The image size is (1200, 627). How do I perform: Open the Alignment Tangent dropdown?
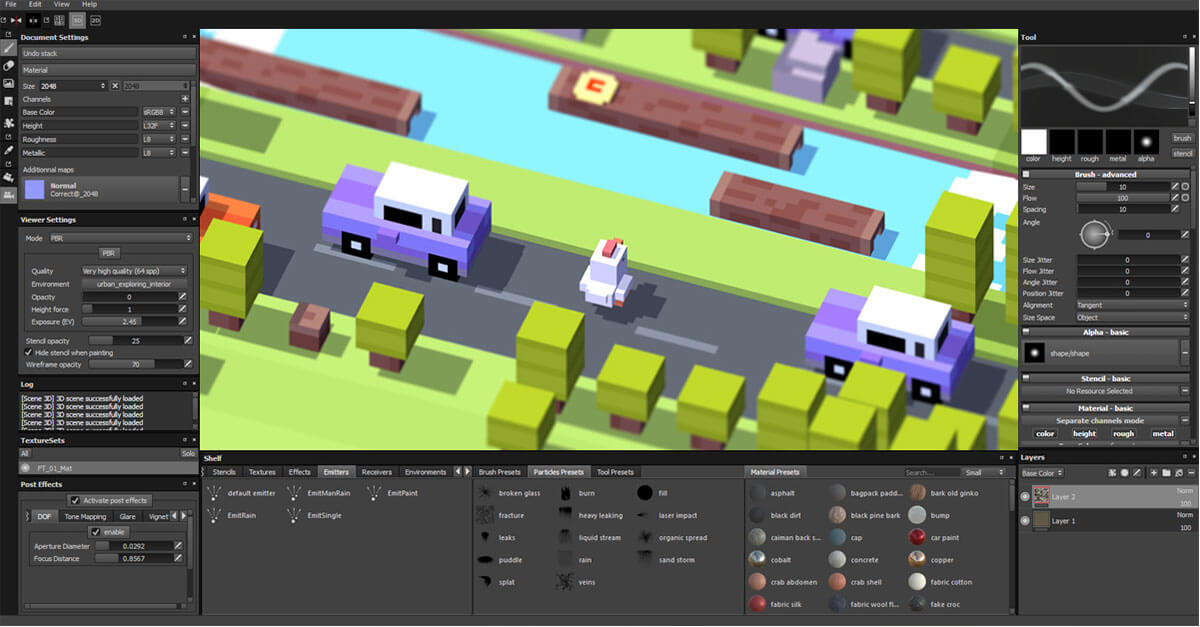(1132, 305)
